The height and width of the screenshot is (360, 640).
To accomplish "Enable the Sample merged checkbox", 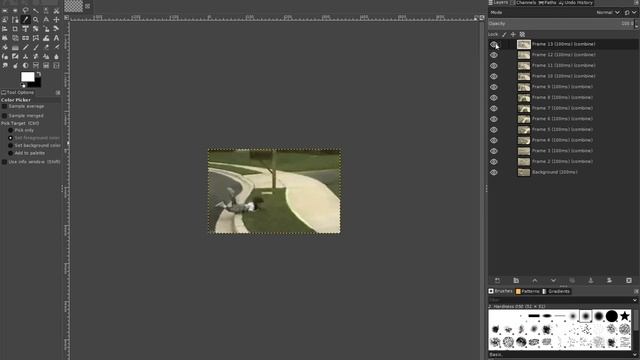I will click(x=4, y=116).
